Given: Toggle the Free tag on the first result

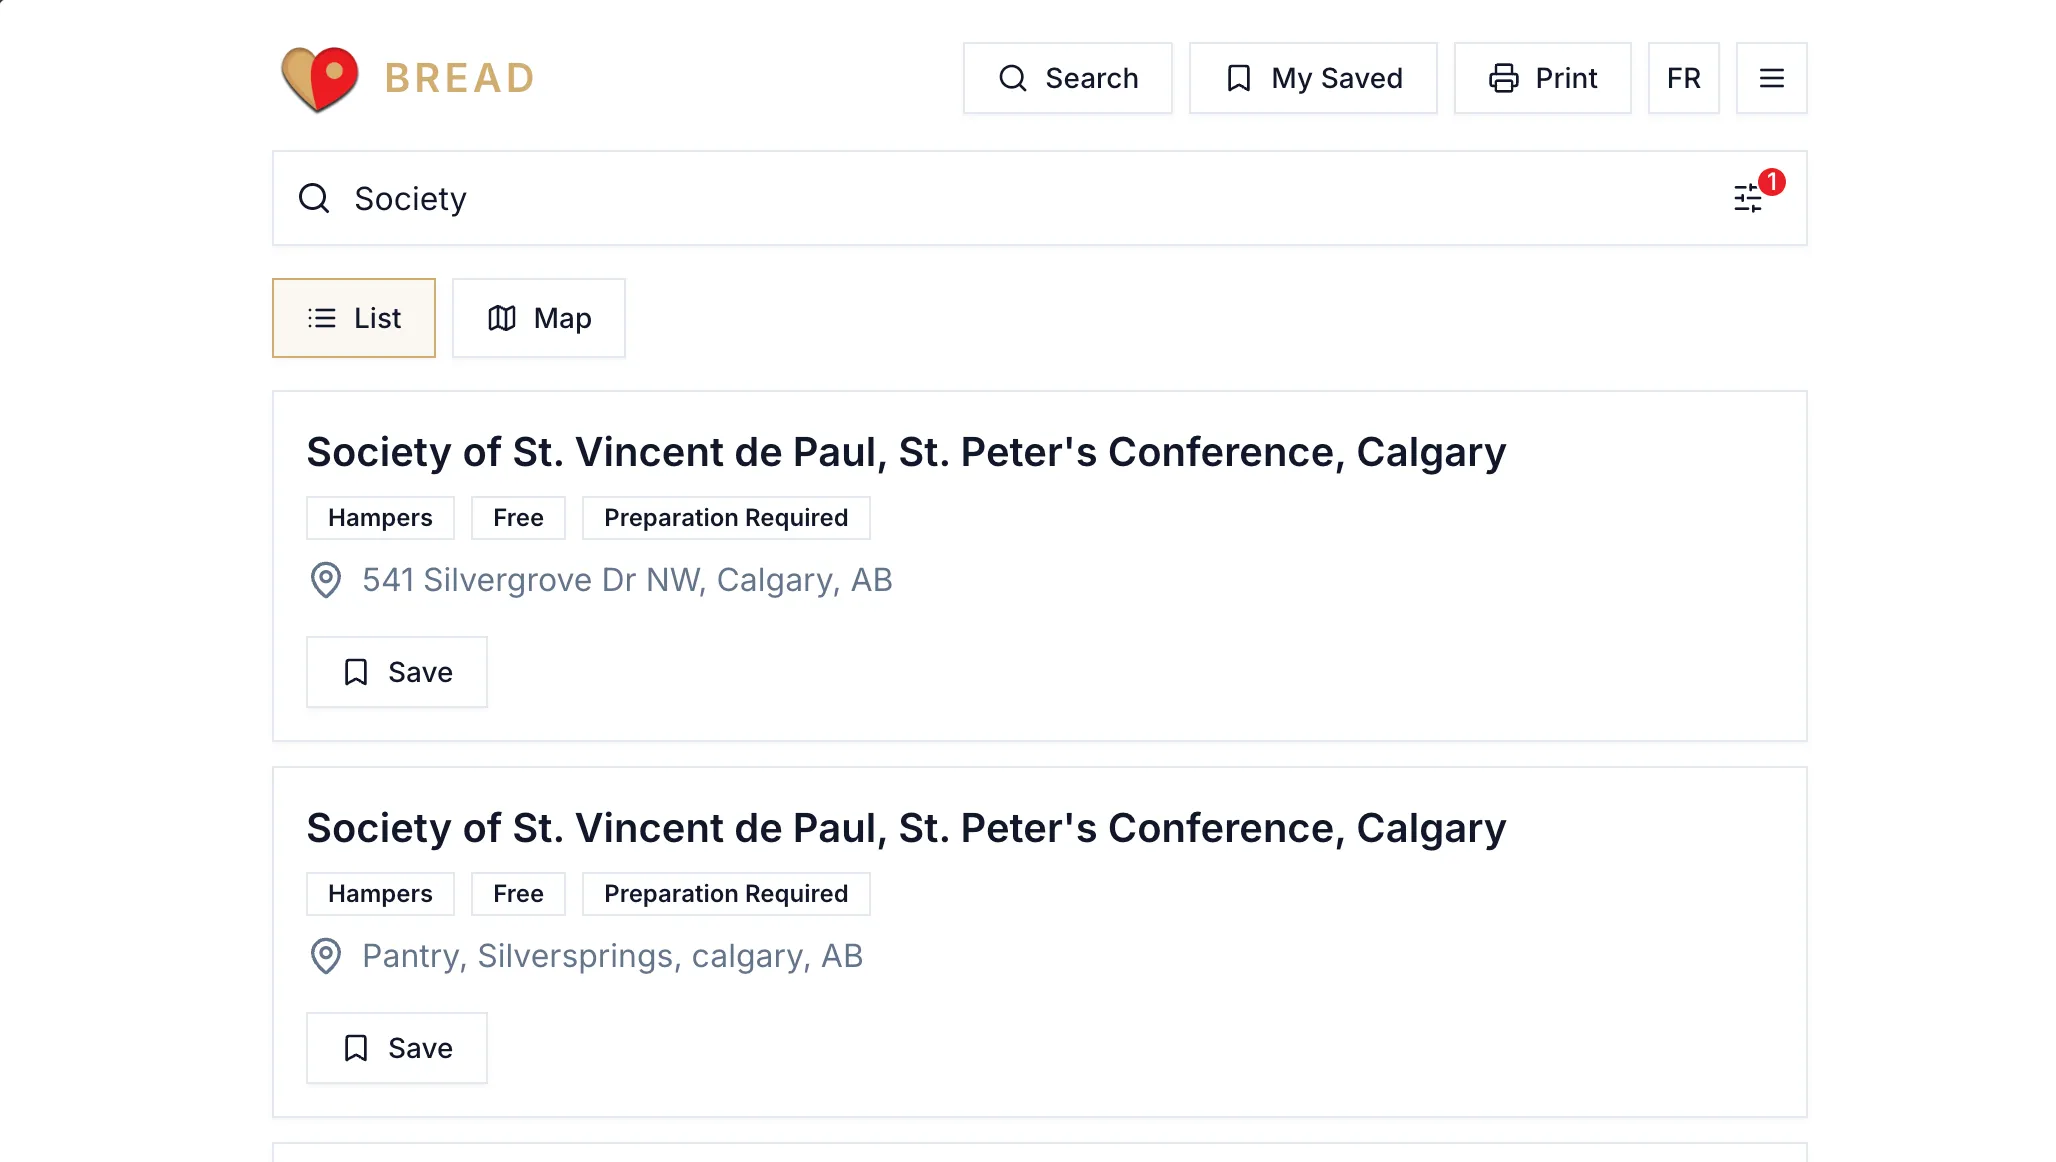Looking at the screenshot, I should tap(517, 517).
